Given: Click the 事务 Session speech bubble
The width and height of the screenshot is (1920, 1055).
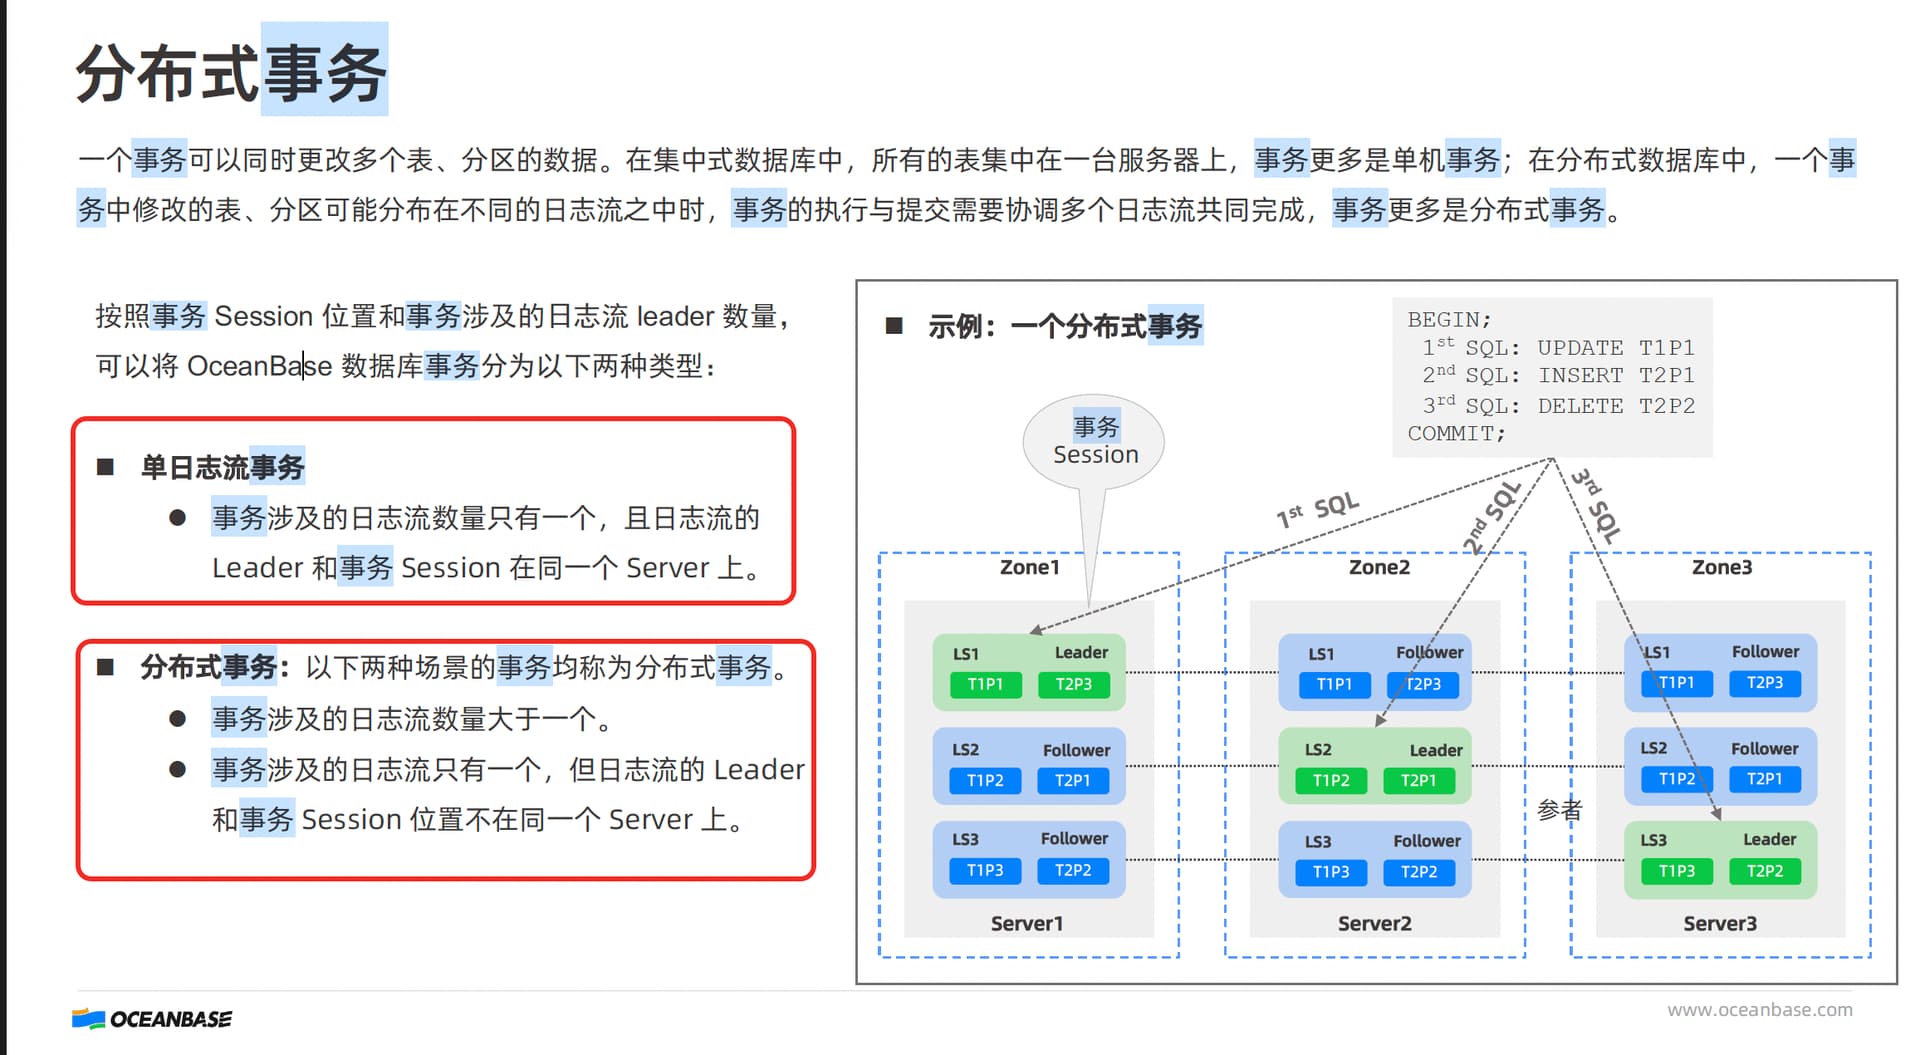Looking at the screenshot, I should point(1095,441).
